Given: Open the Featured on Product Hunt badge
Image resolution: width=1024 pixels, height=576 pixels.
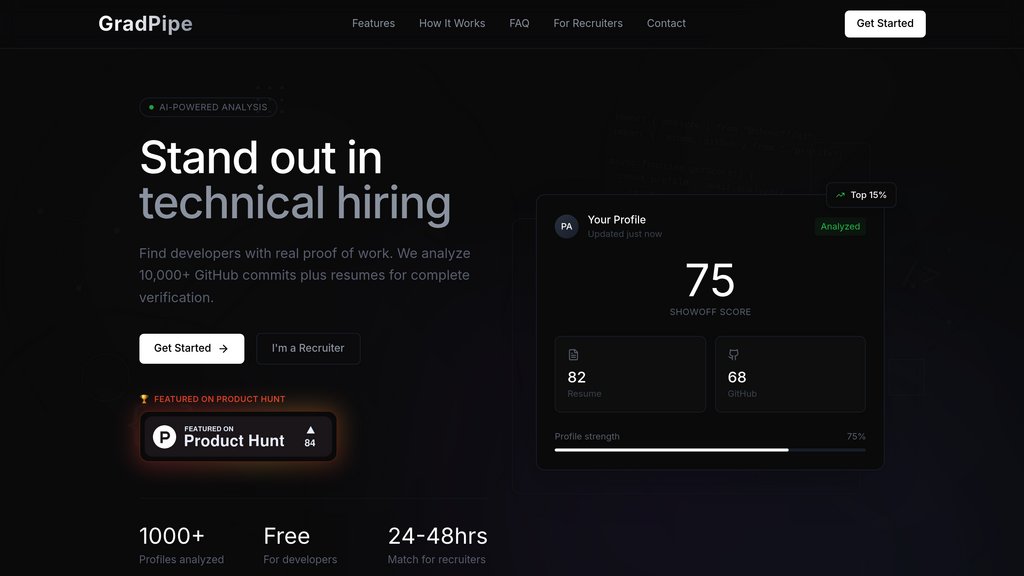Looking at the screenshot, I should pos(238,436).
